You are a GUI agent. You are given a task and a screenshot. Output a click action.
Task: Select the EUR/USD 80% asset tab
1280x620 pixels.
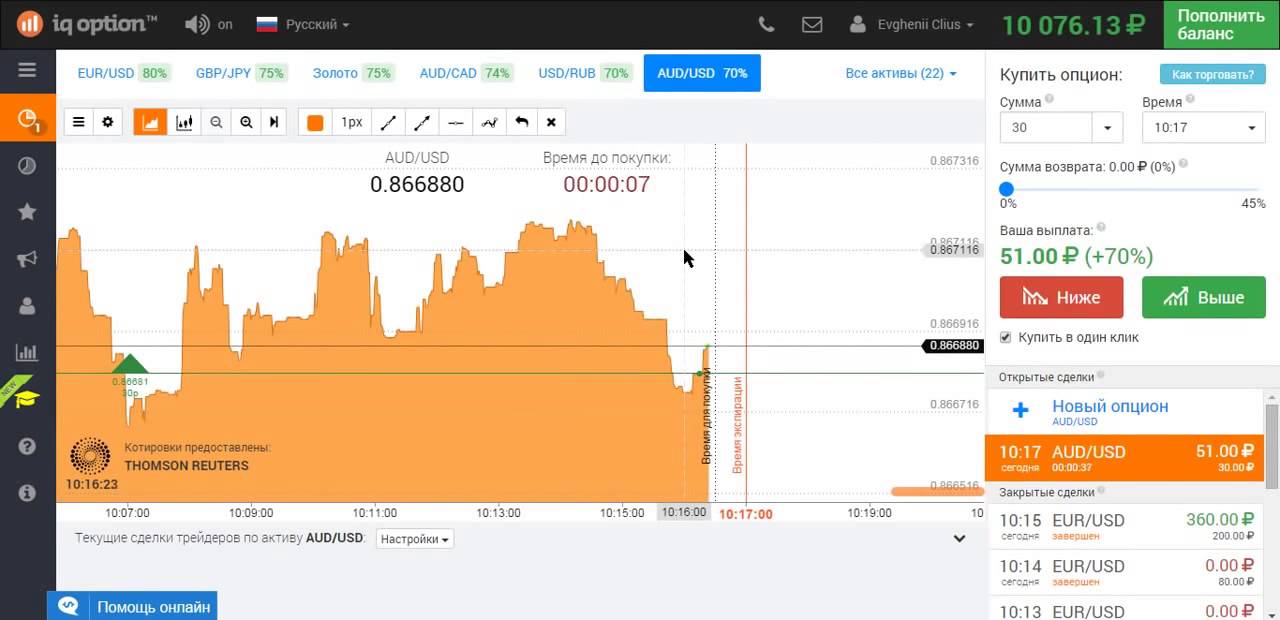pyautogui.click(x=123, y=73)
